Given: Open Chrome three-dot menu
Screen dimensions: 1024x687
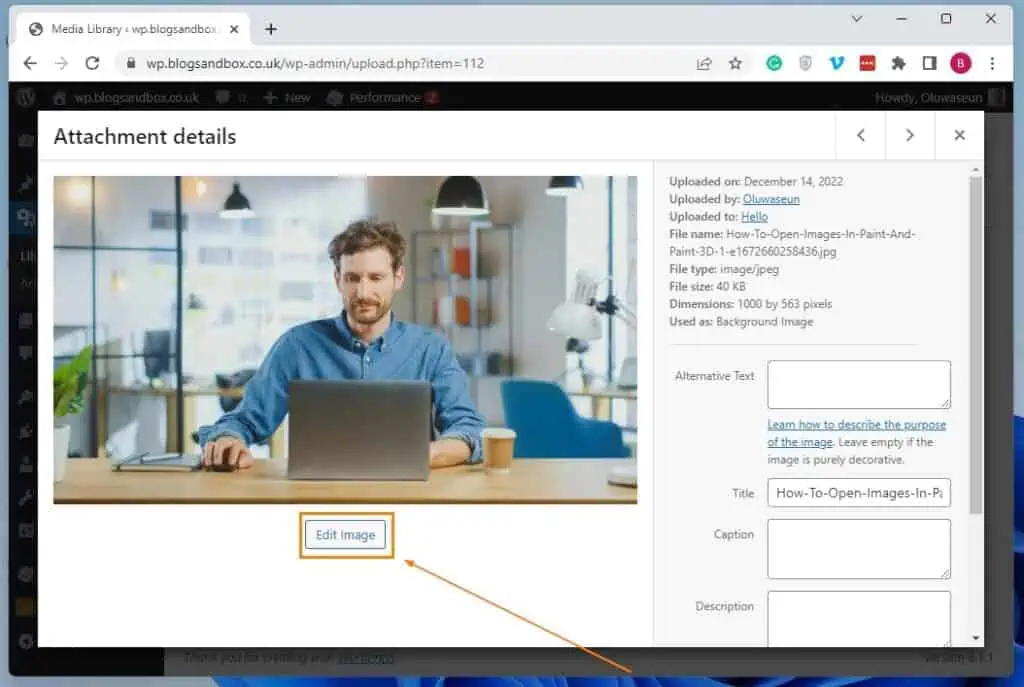Looking at the screenshot, I should pyautogui.click(x=992, y=63).
